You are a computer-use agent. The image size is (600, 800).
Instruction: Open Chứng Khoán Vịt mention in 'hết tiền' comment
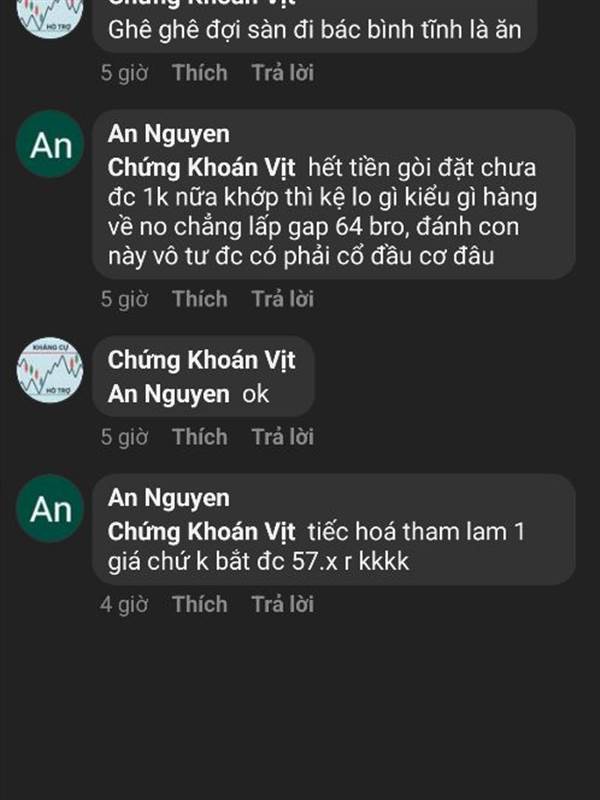[202, 167]
